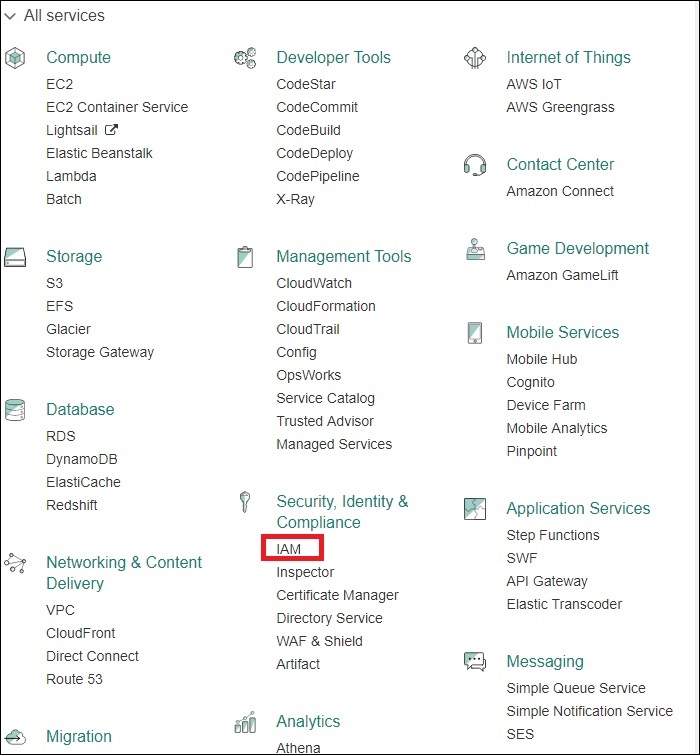
Task: Click the Developer Tools category icon
Action: tap(245, 58)
